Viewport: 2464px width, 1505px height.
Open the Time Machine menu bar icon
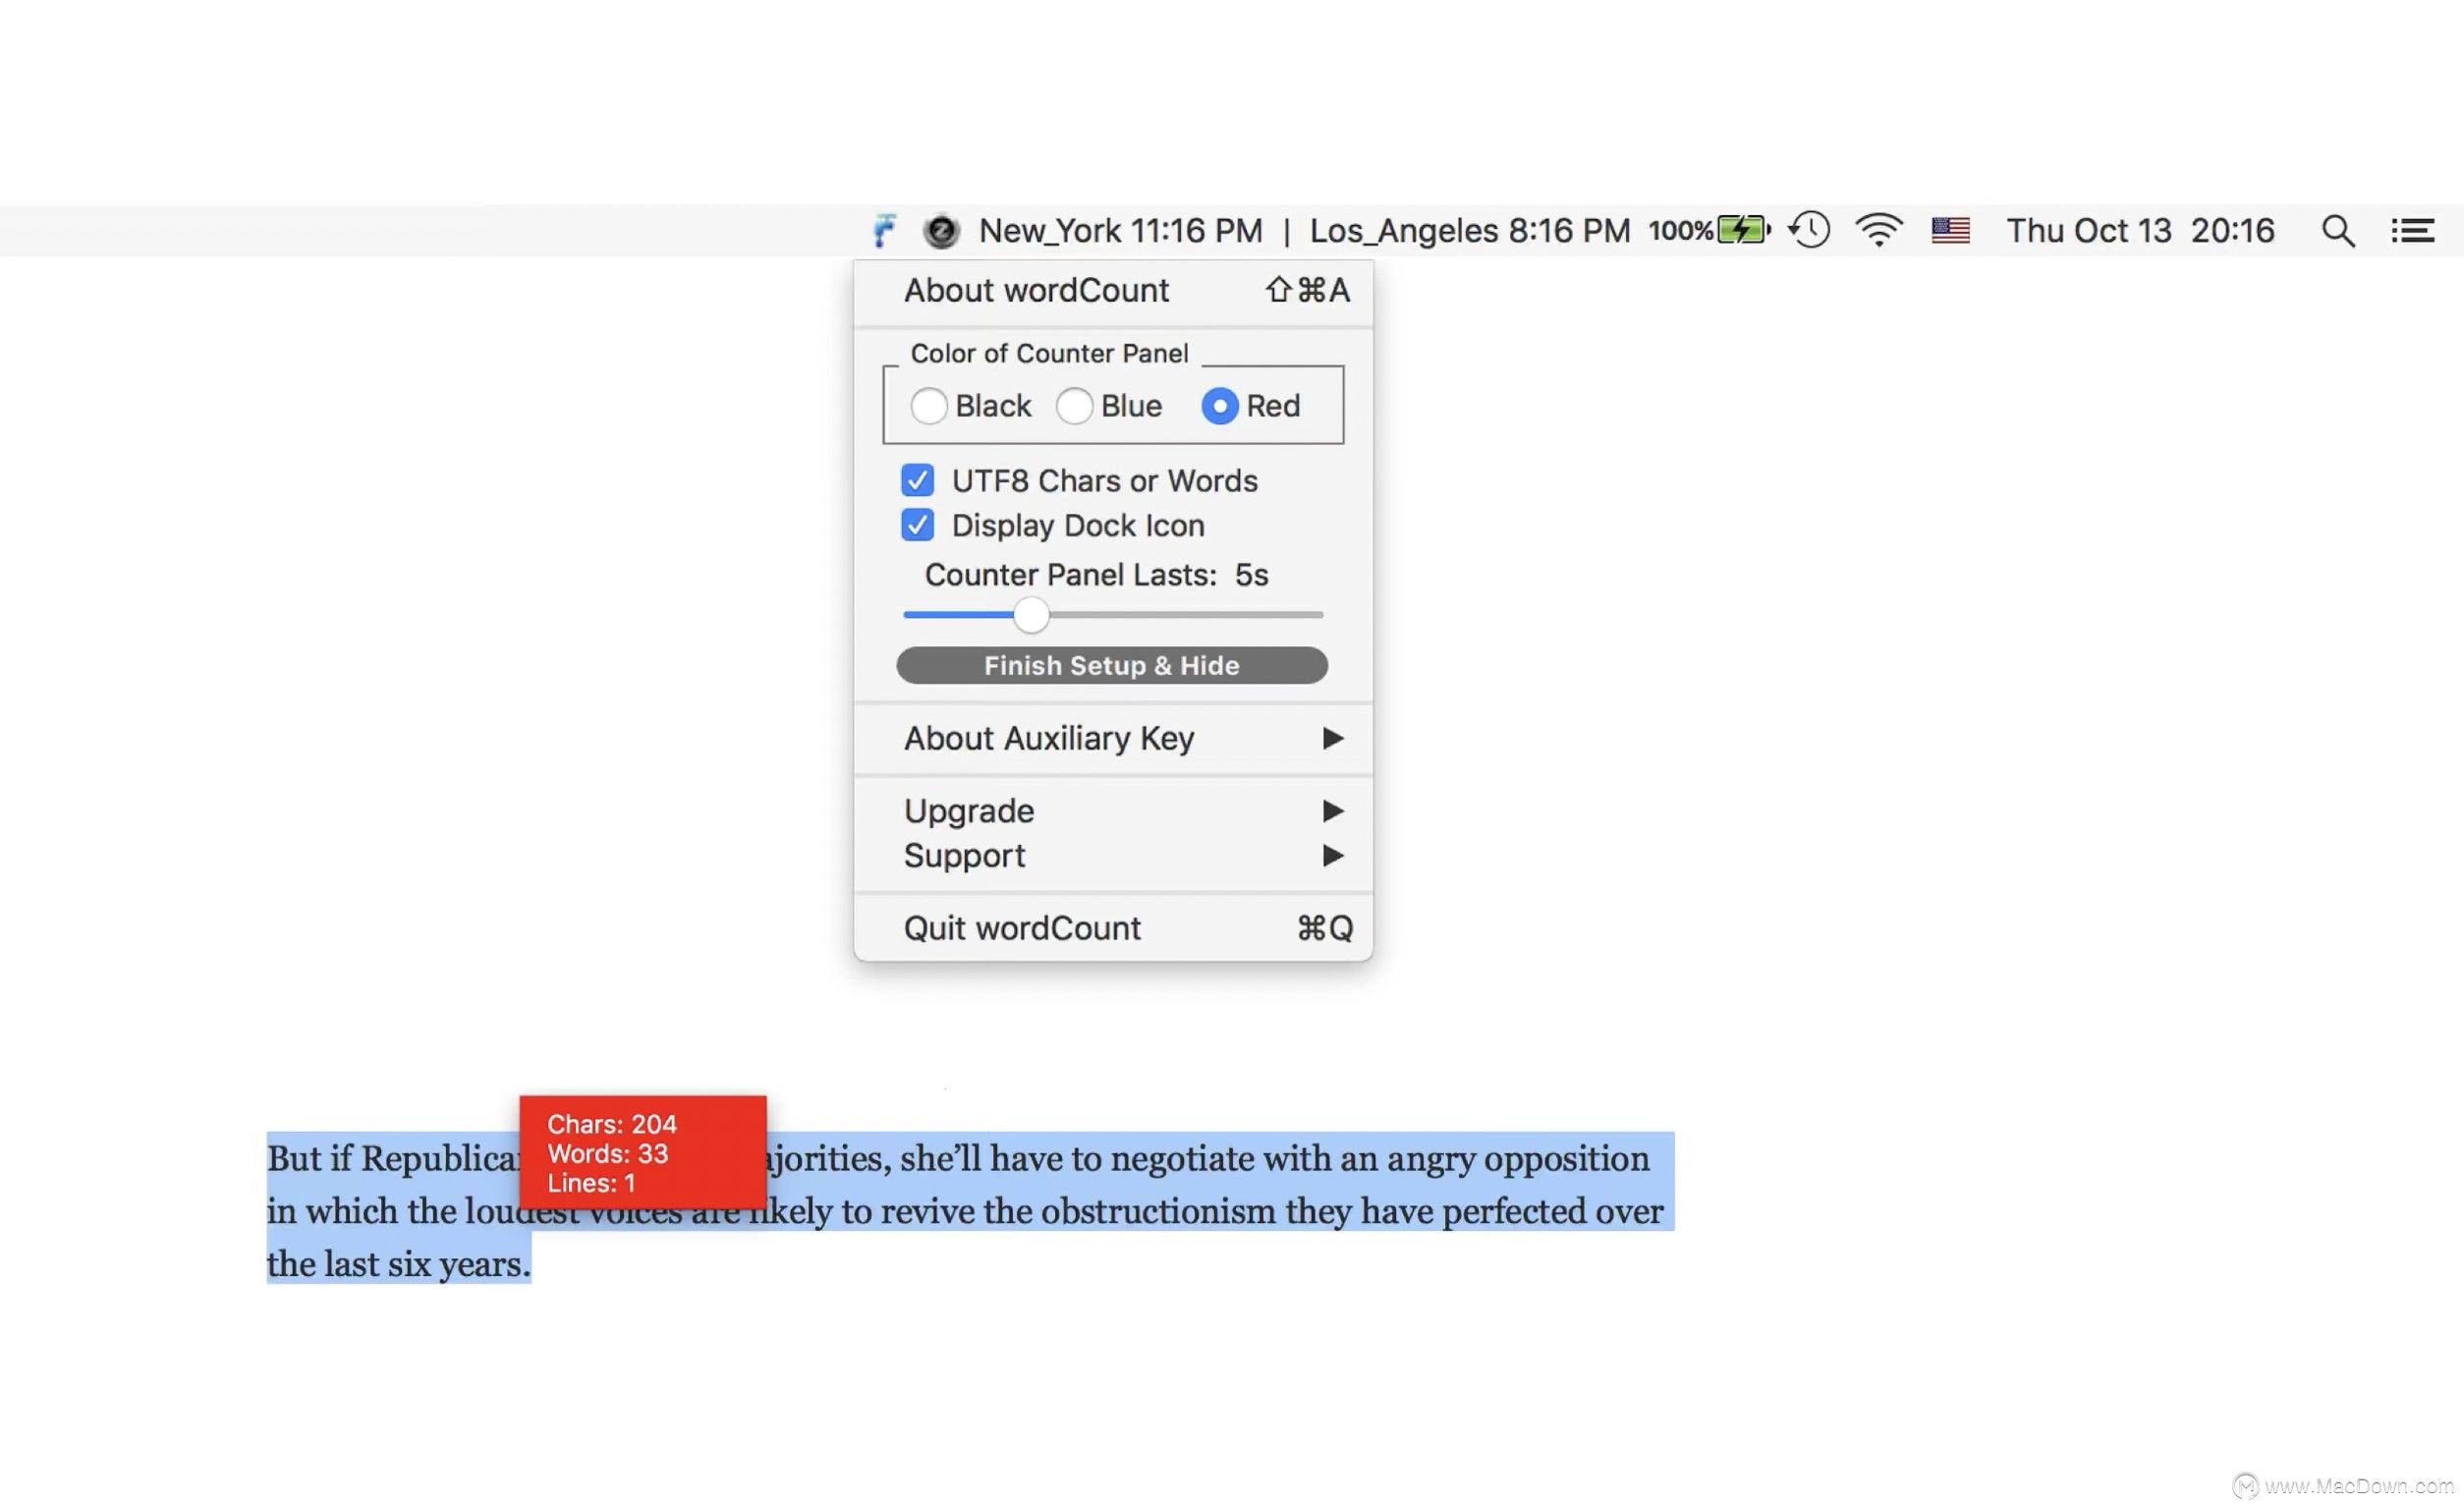tap(1809, 230)
